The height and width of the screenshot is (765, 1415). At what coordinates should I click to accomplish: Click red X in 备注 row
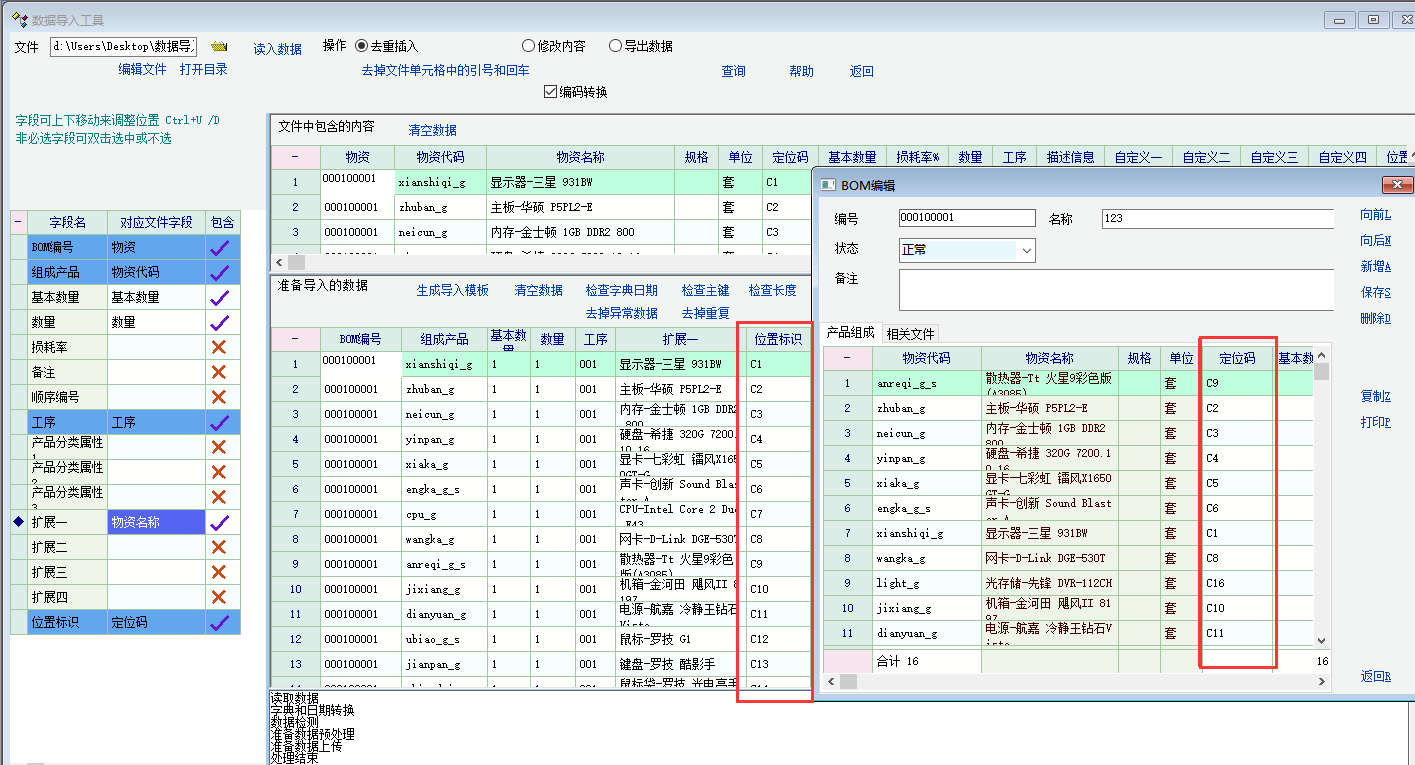pos(220,372)
